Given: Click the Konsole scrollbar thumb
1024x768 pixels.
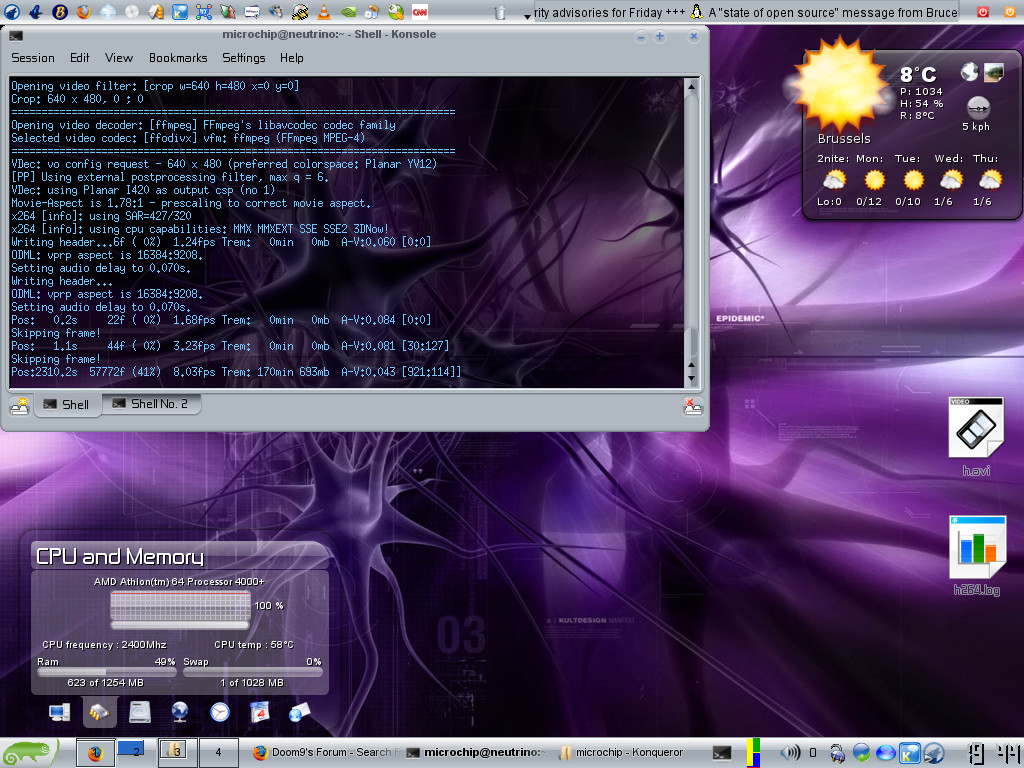Looking at the screenshot, I should pyautogui.click(x=691, y=340).
